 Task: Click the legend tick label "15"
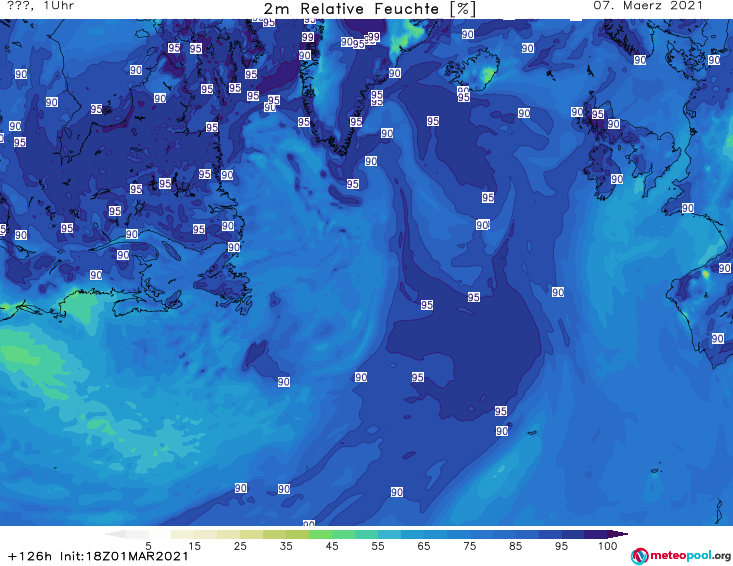pos(194,546)
